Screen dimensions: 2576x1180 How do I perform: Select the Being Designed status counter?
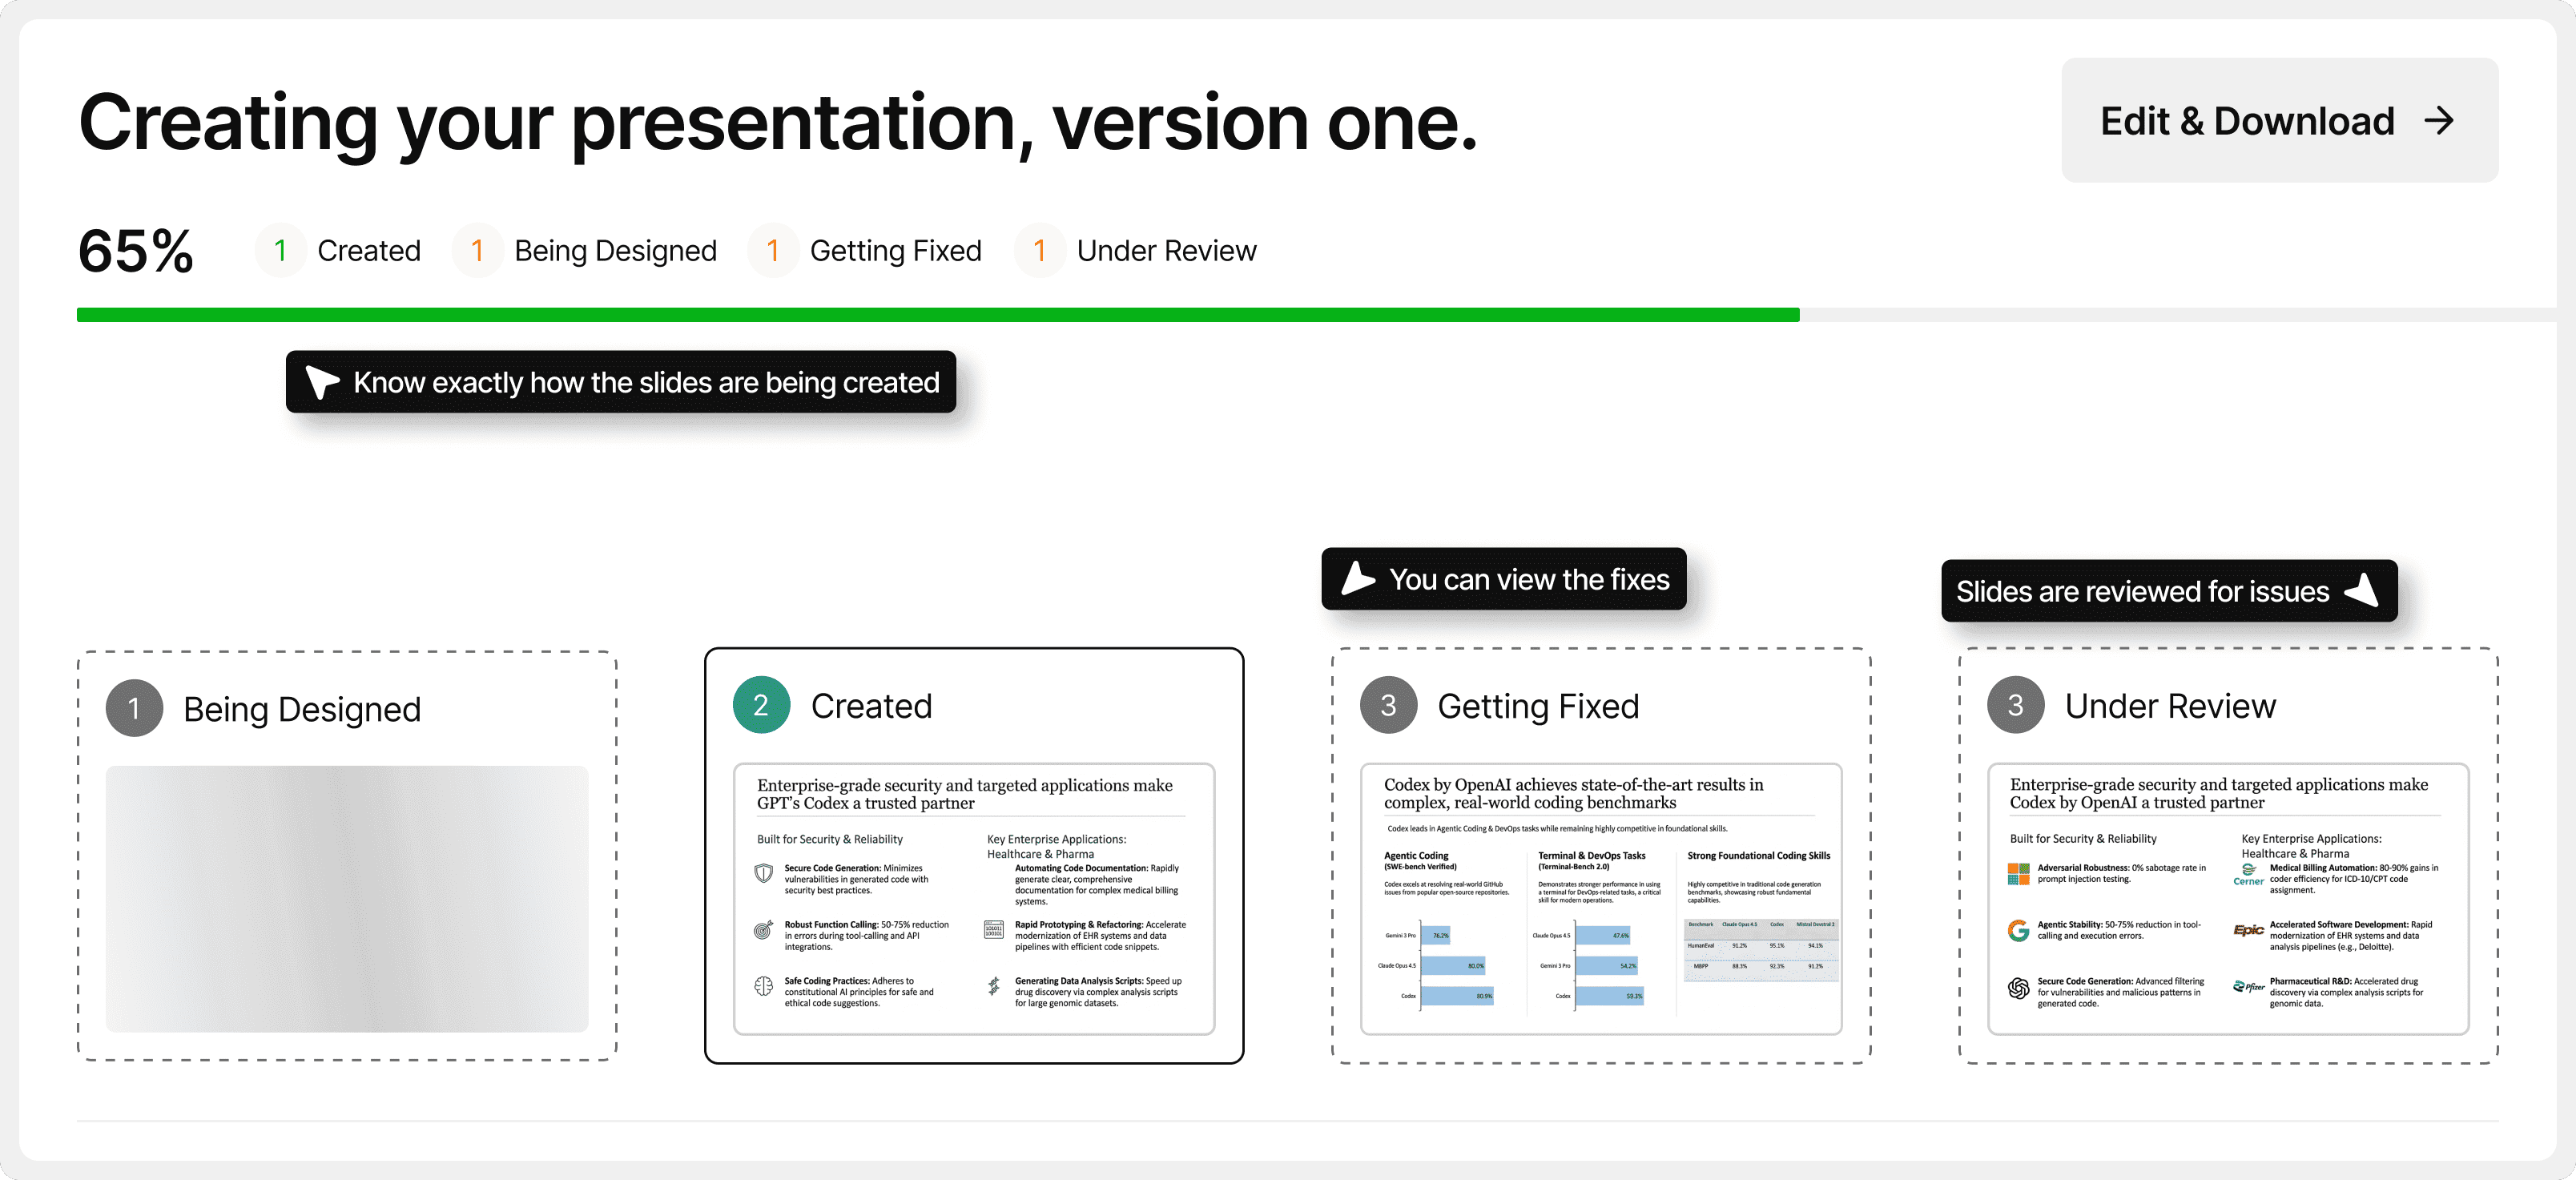point(585,250)
